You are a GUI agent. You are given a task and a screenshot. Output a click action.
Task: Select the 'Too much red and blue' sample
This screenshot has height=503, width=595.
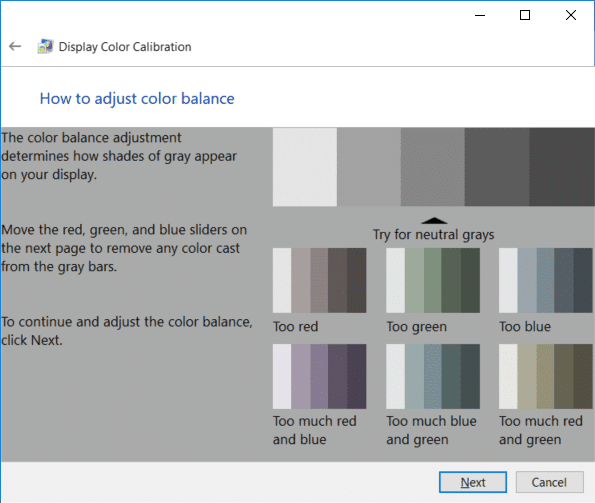[320, 376]
